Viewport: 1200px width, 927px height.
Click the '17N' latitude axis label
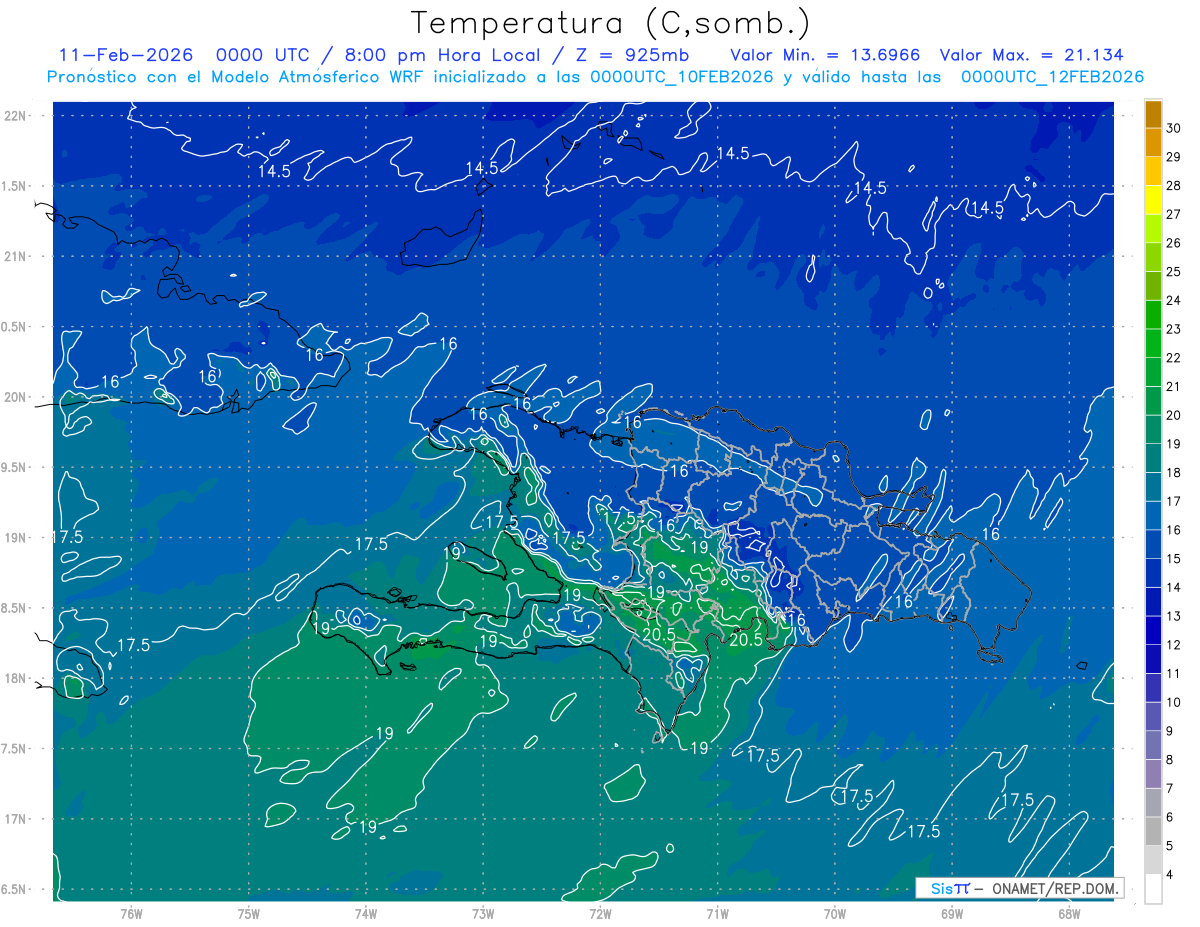coord(16,819)
